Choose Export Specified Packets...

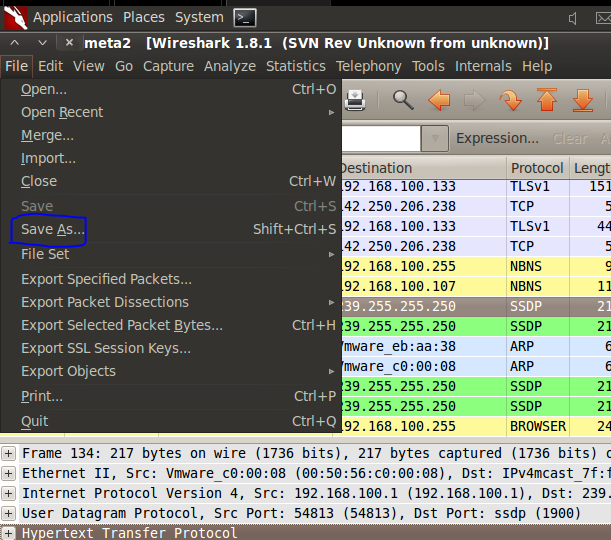(171, 279)
